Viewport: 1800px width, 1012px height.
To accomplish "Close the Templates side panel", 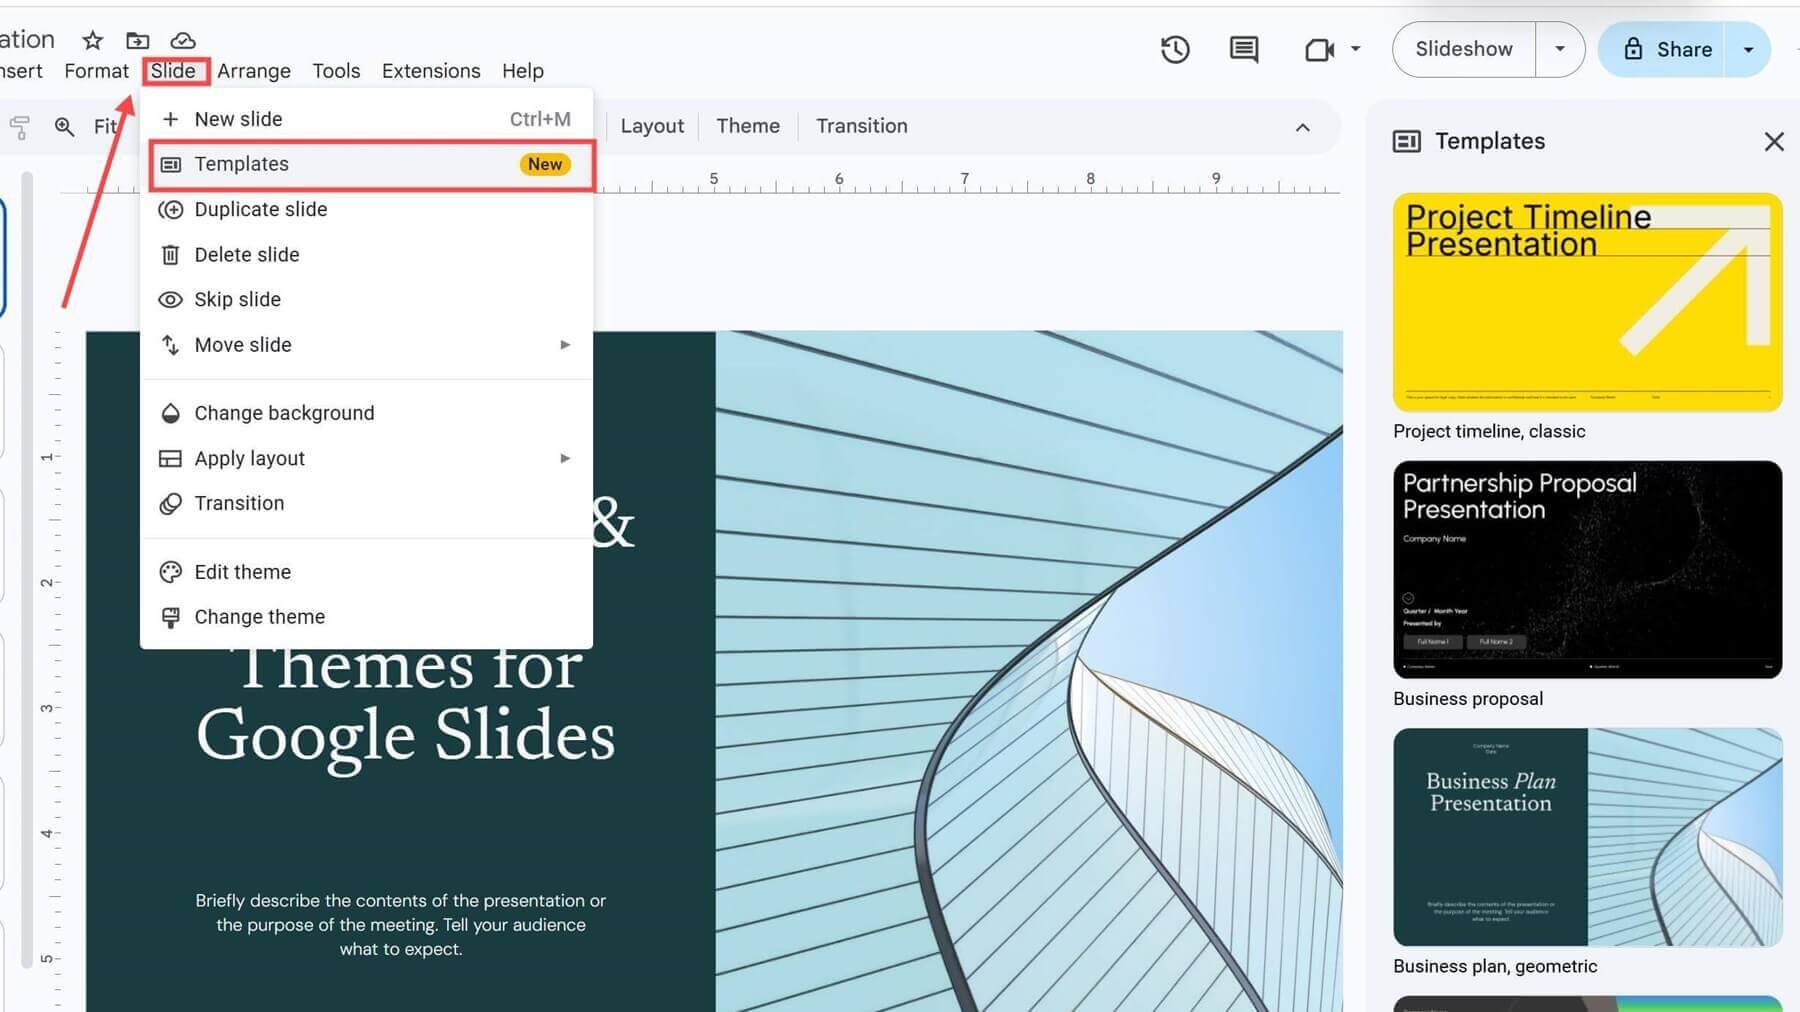I will pos(1774,142).
